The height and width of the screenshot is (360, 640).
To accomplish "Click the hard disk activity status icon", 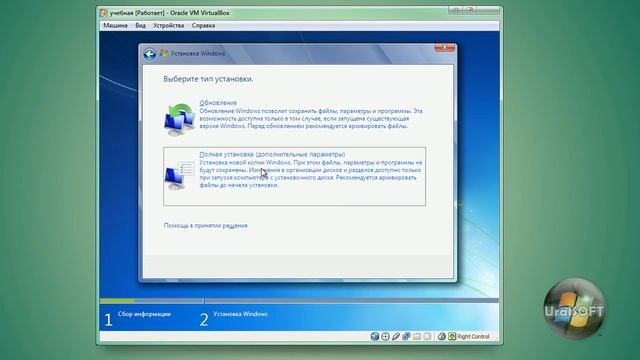I will pos(375,336).
